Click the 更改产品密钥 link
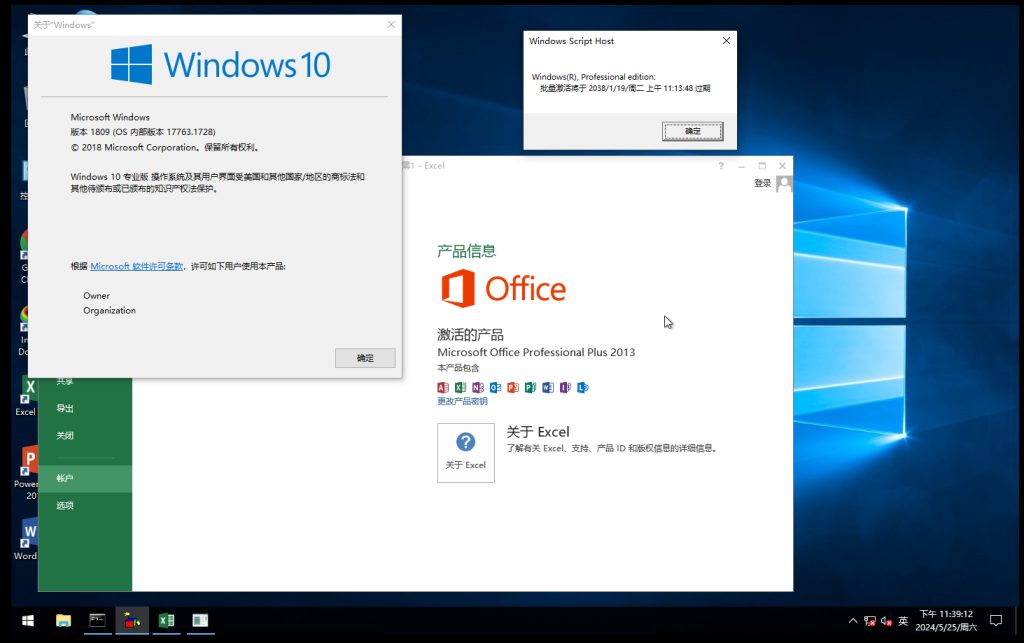This screenshot has width=1024, height=643. [462, 401]
